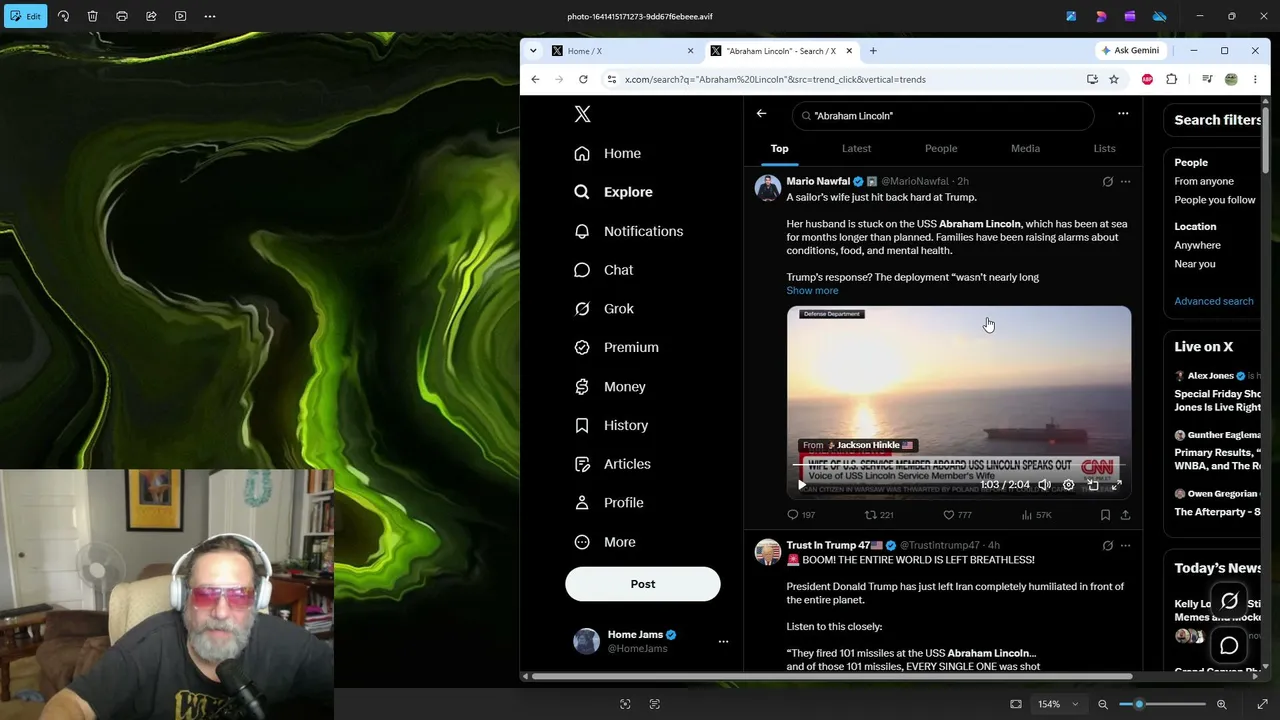The height and width of the screenshot is (720, 1280).
Task: Start slideshow from the Photos toolbar
Action: click(180, 16)
